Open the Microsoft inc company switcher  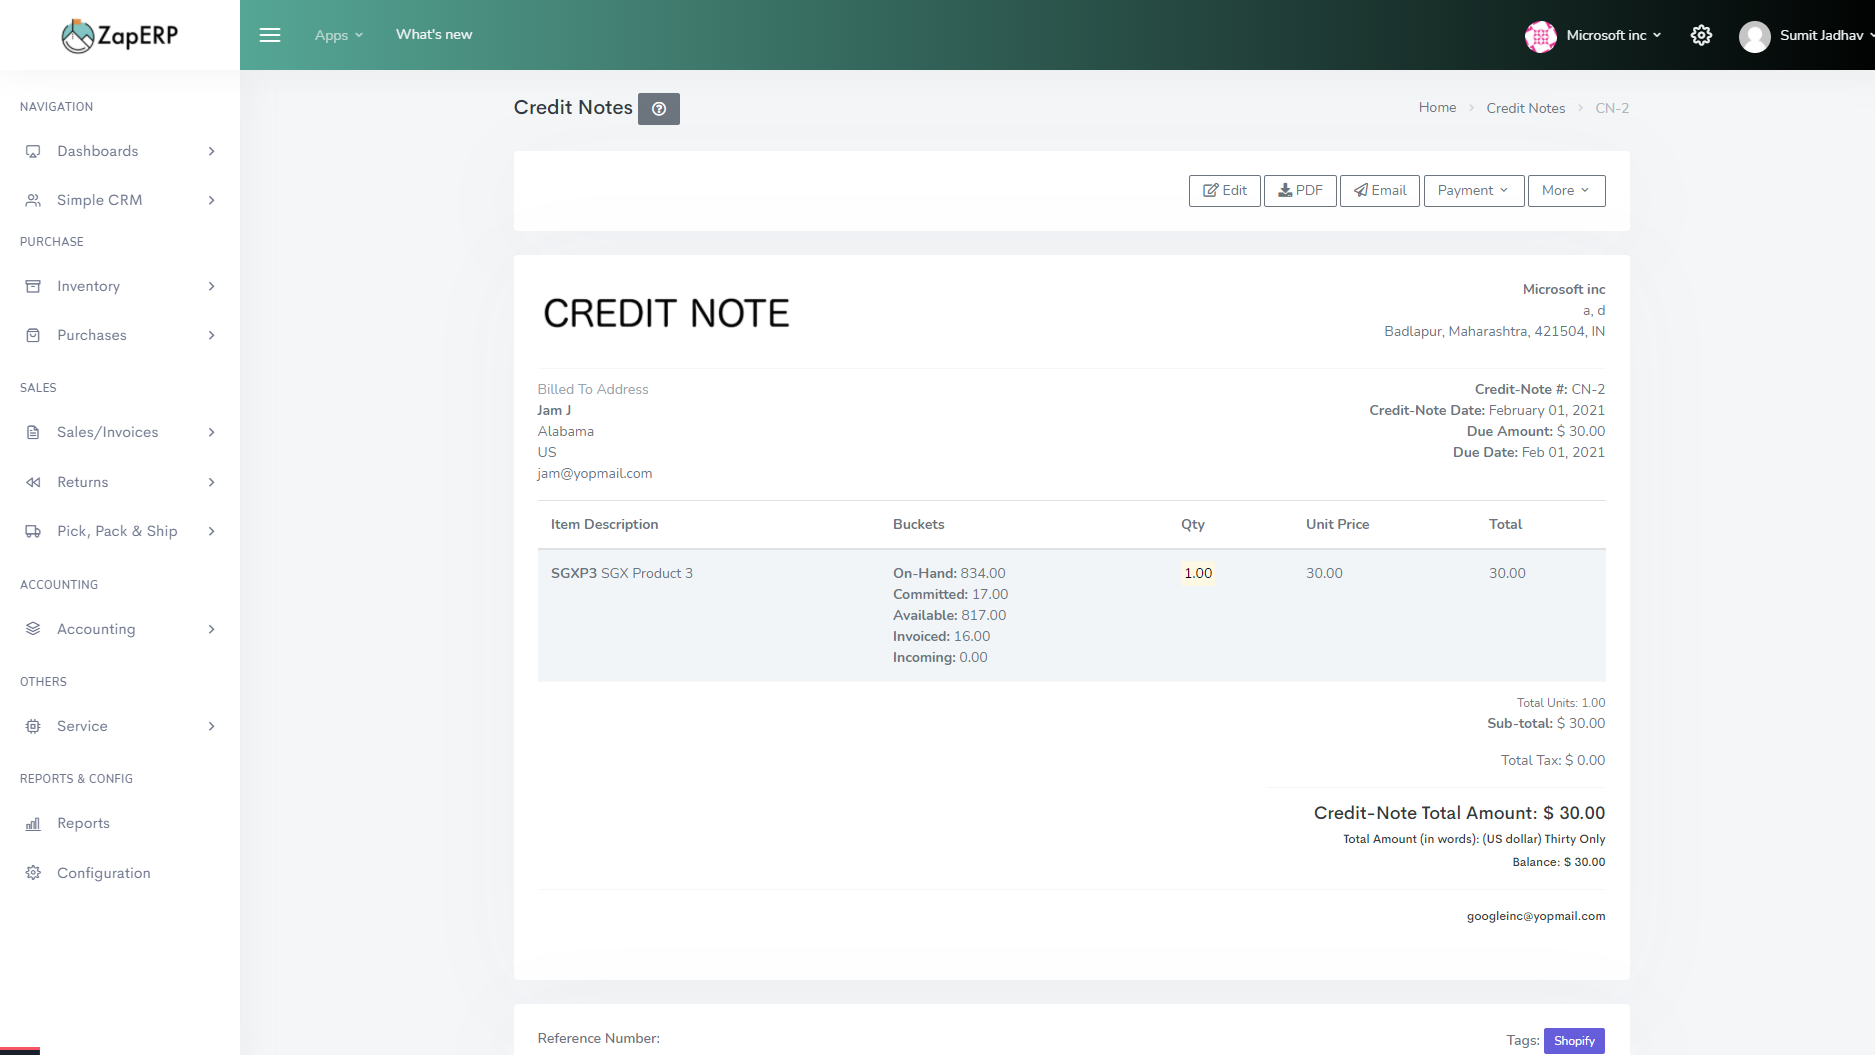1613,35
